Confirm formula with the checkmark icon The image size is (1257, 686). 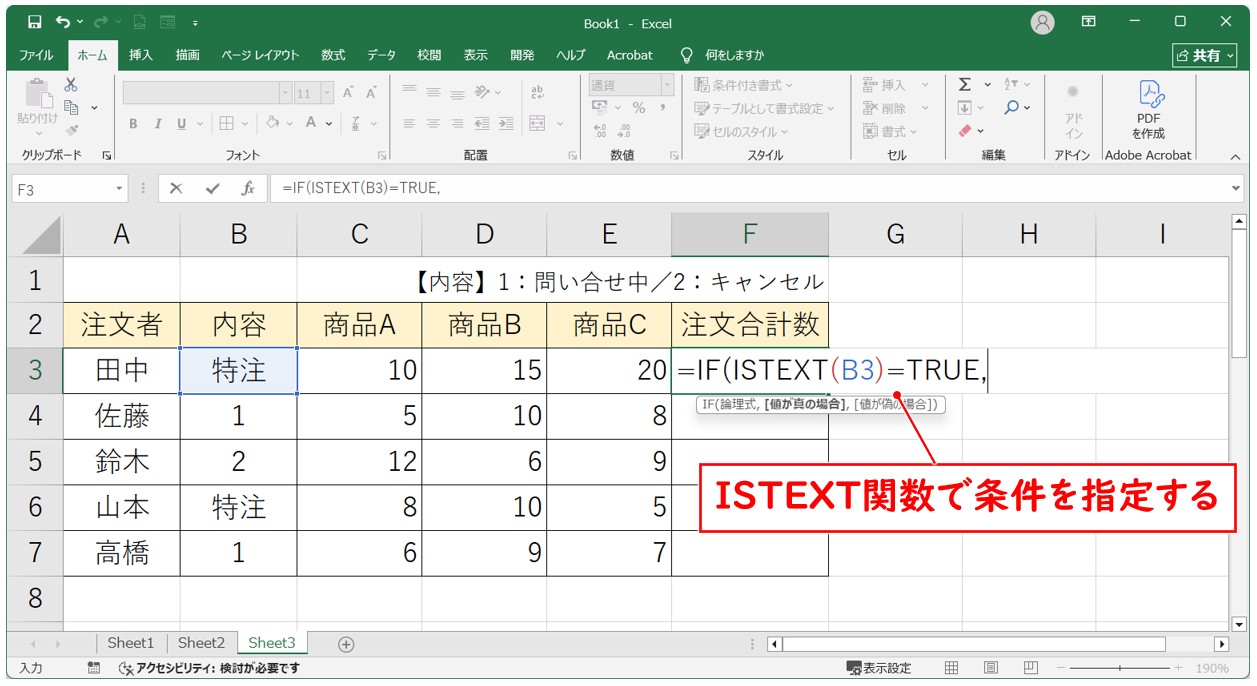click(212, 188)
